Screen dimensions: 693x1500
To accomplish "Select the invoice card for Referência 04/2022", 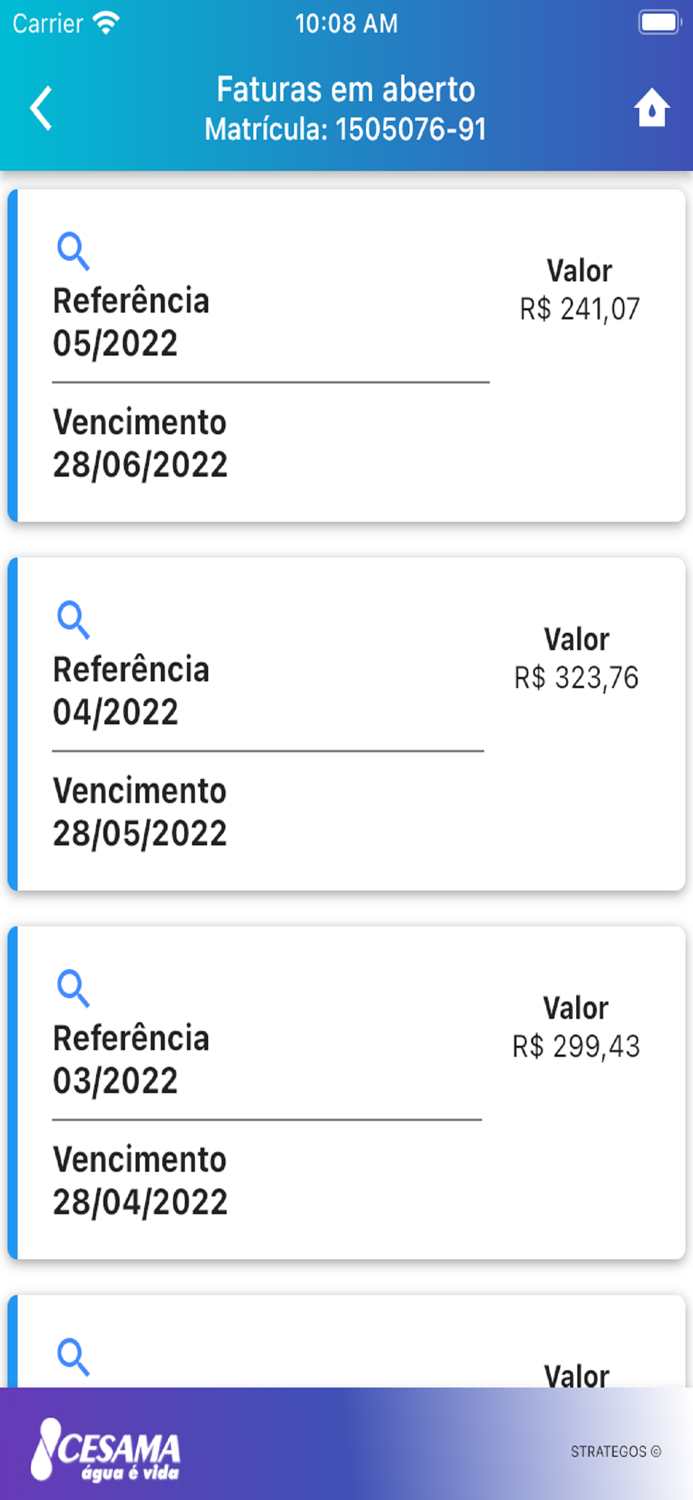I will (x=346, y=724).
